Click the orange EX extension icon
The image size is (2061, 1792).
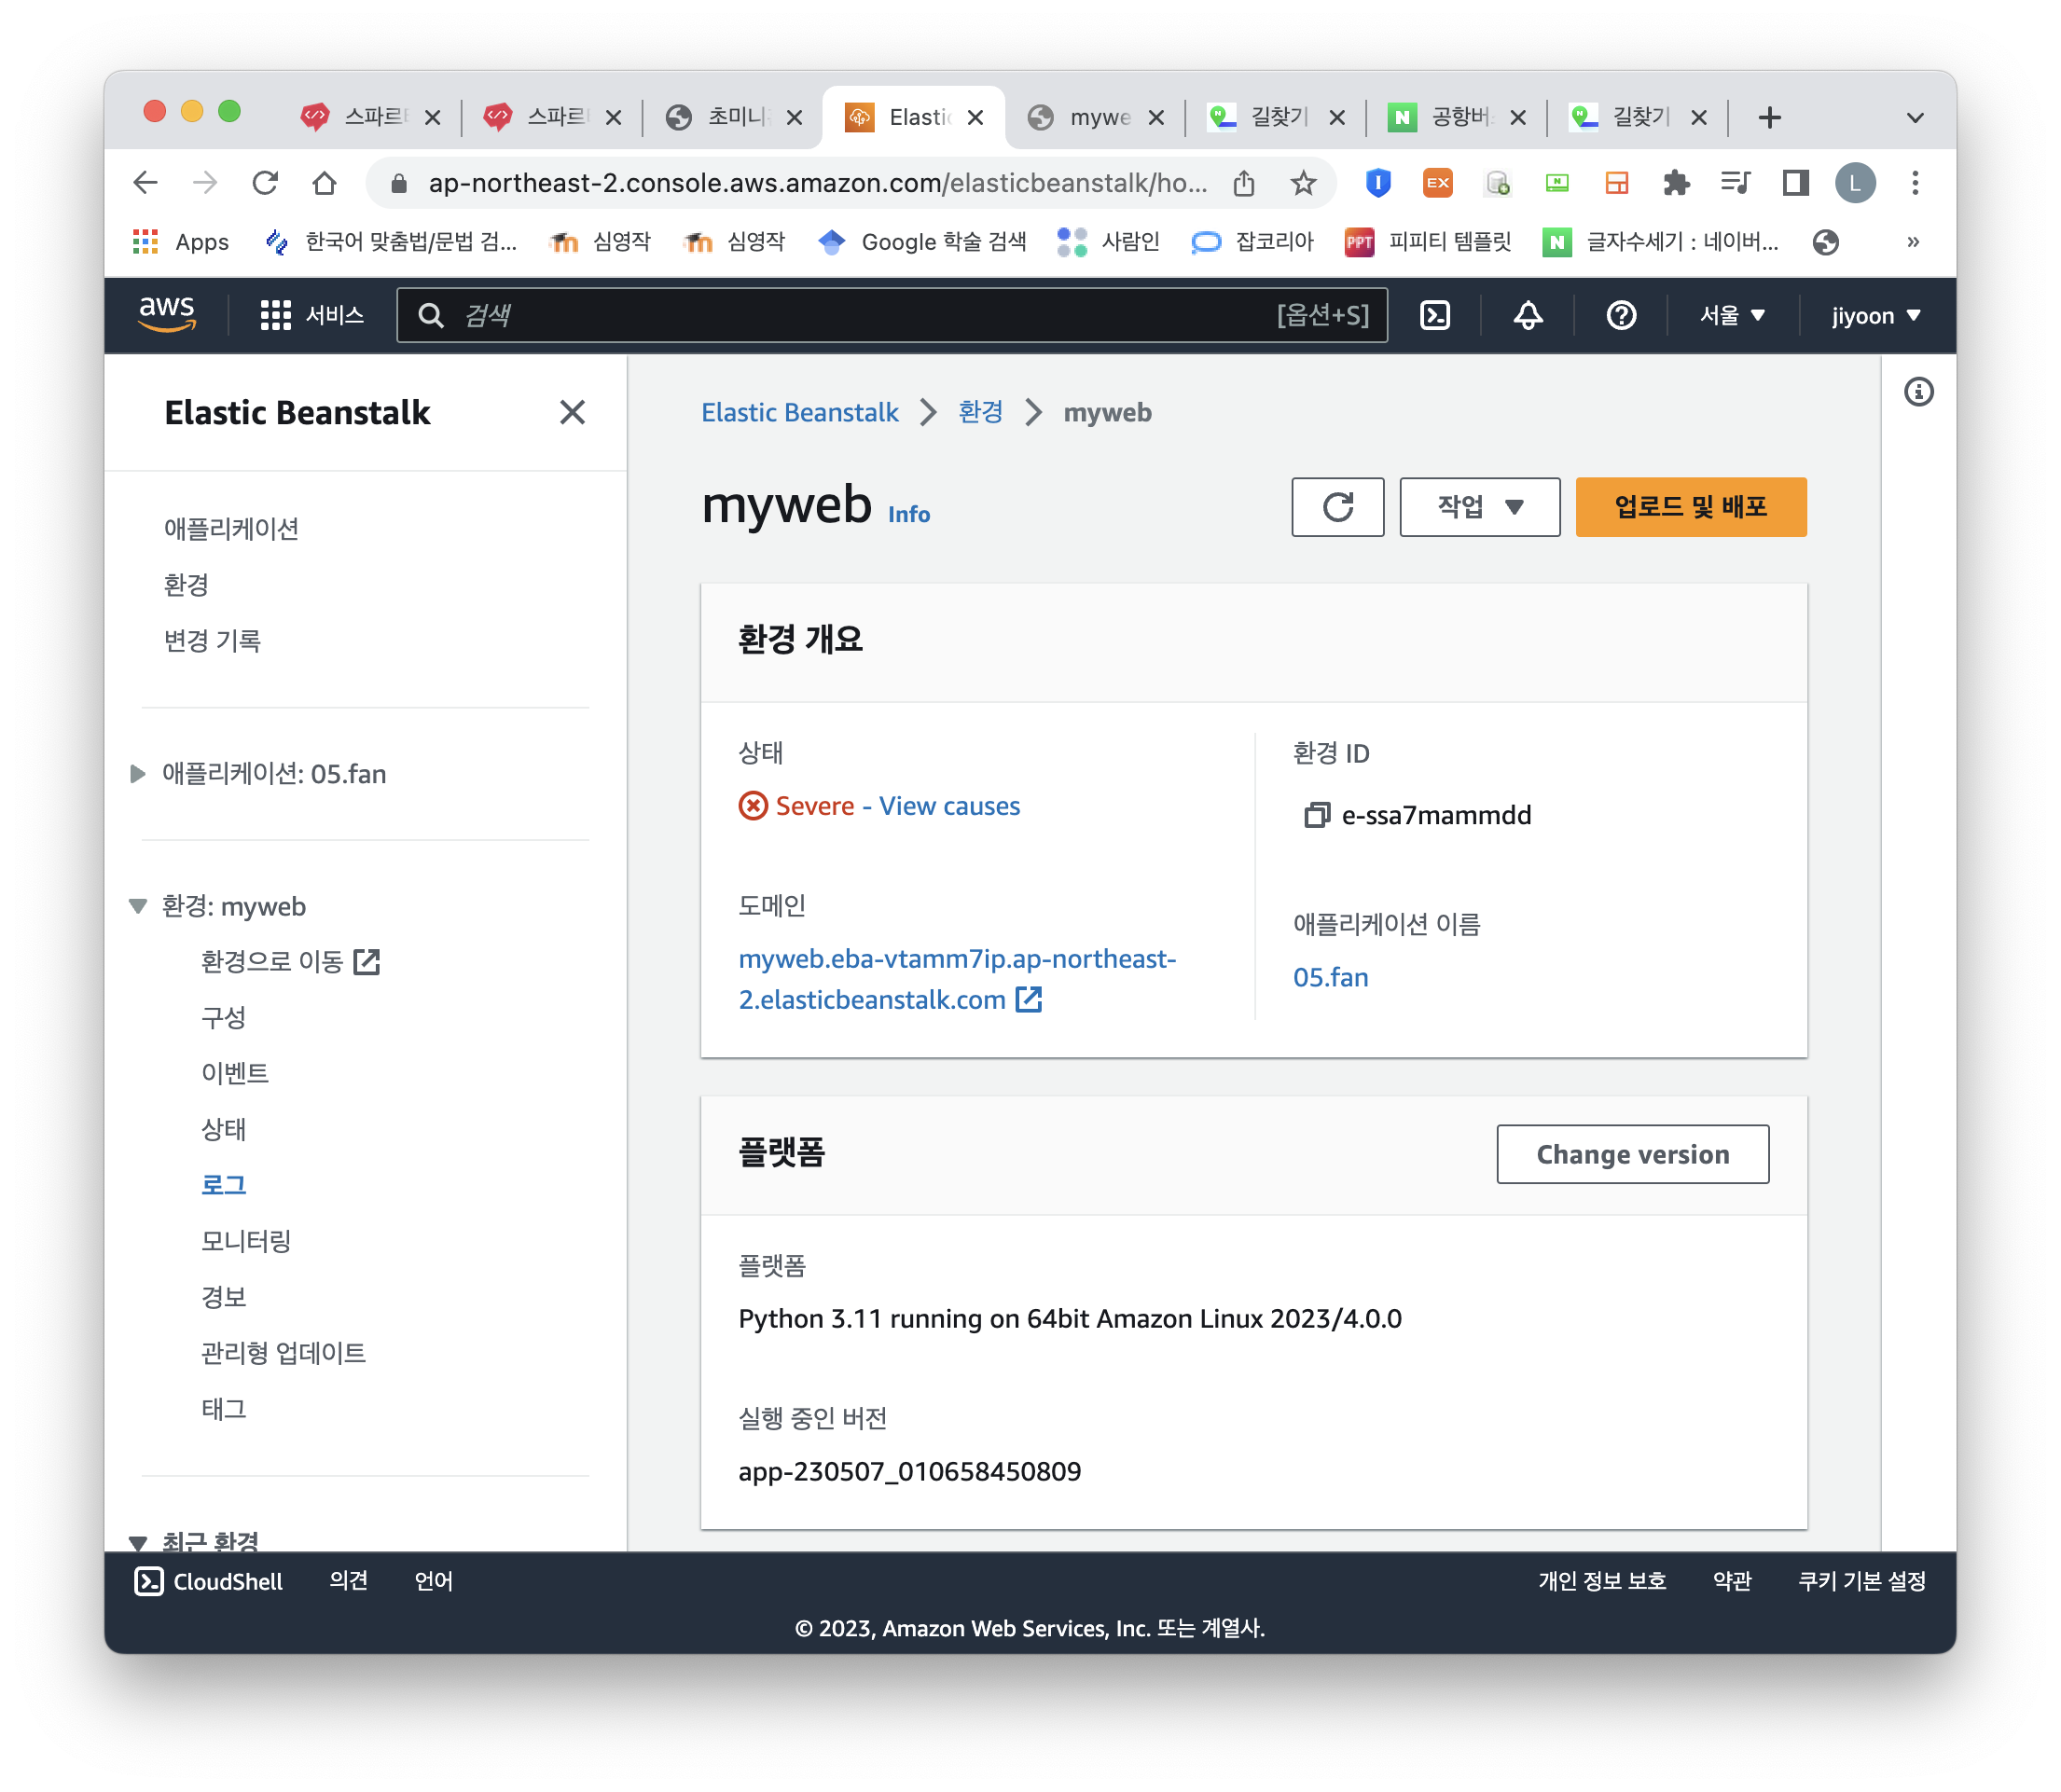pyautogui.click(x=1437, y=183)
